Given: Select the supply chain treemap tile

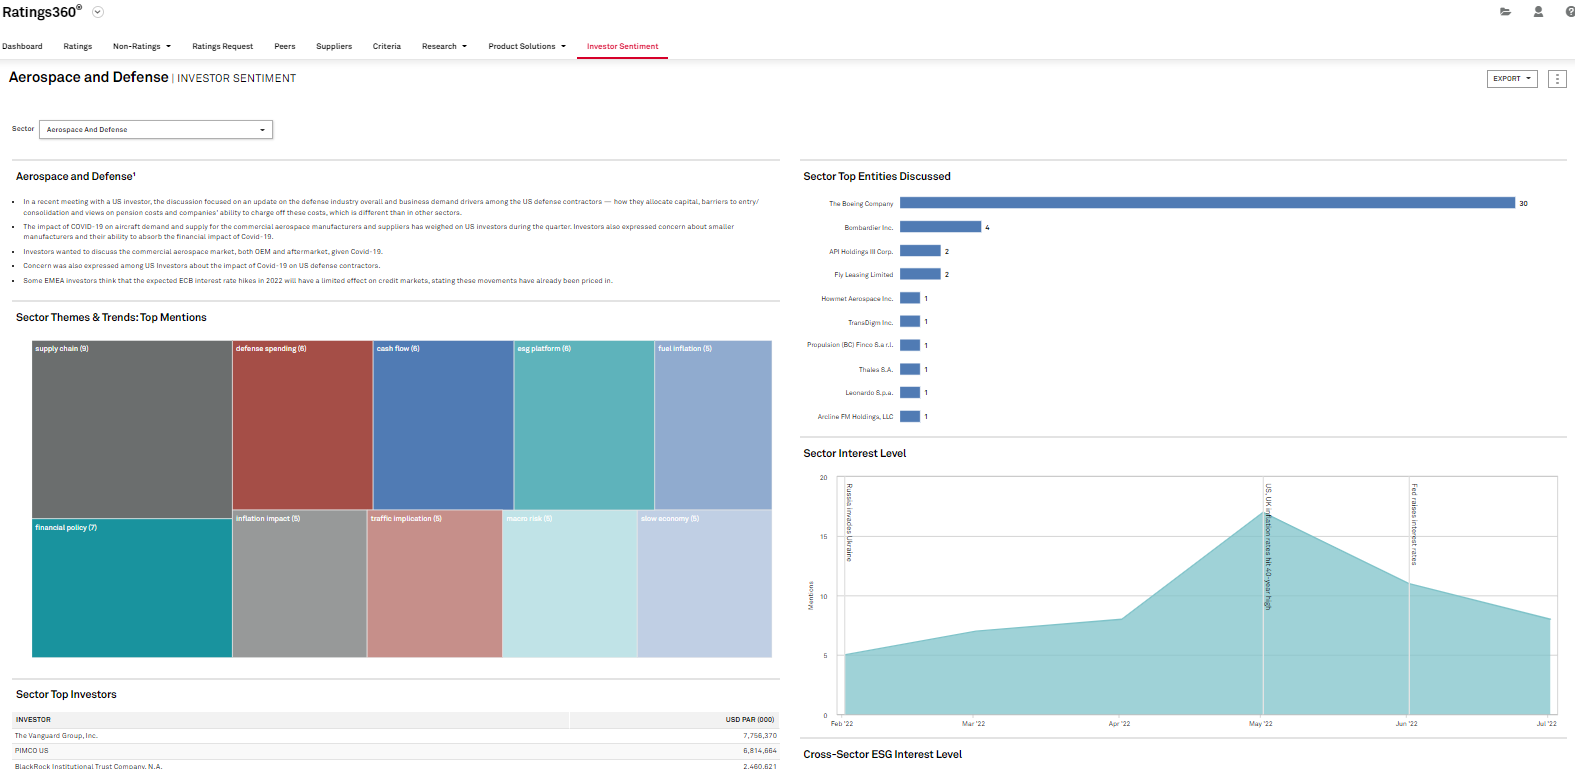Looking at the screenshot, I should [x=132, y=429].
